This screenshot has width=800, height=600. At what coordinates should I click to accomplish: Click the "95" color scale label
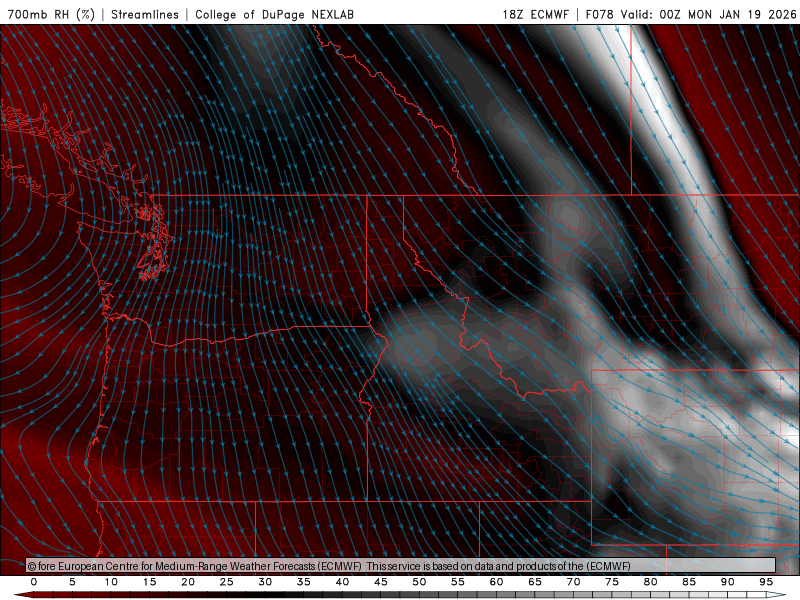click(x=766, y=582)
